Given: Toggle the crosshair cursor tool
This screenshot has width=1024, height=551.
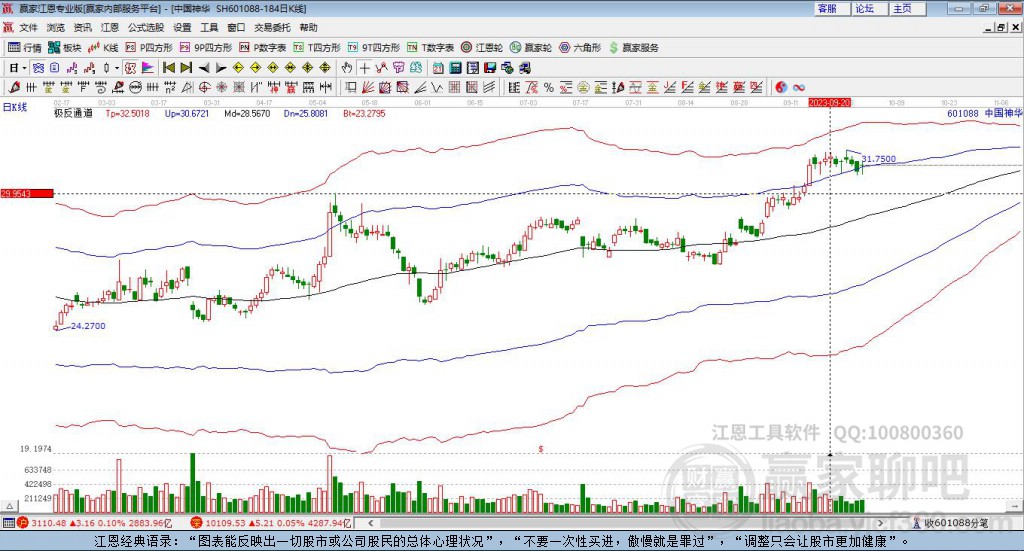Looking at the screenshot, I should click(x=364, y=68).
